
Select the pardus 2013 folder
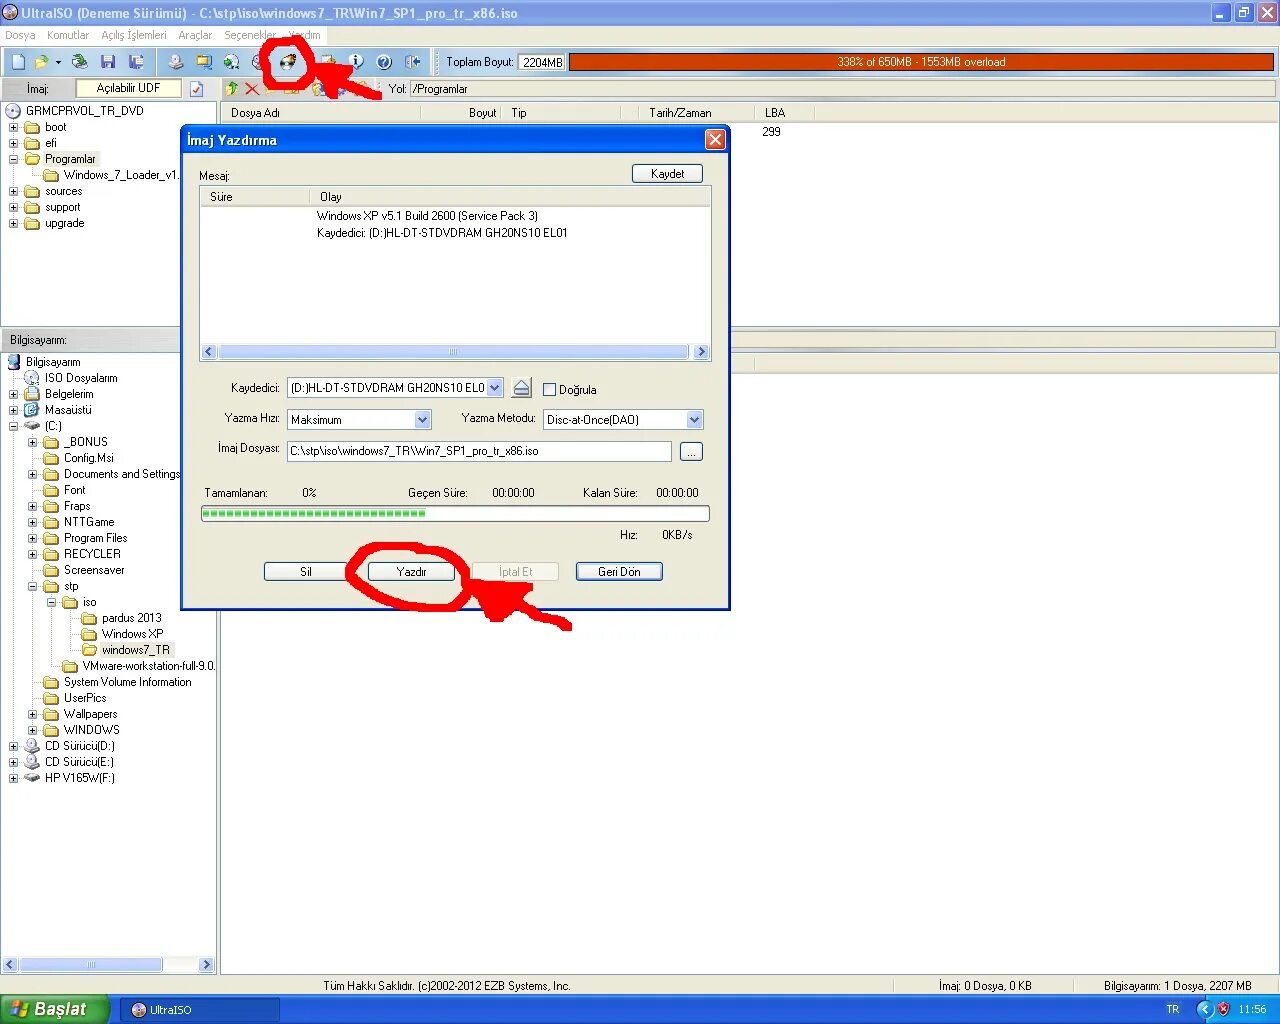click(131, 618)
